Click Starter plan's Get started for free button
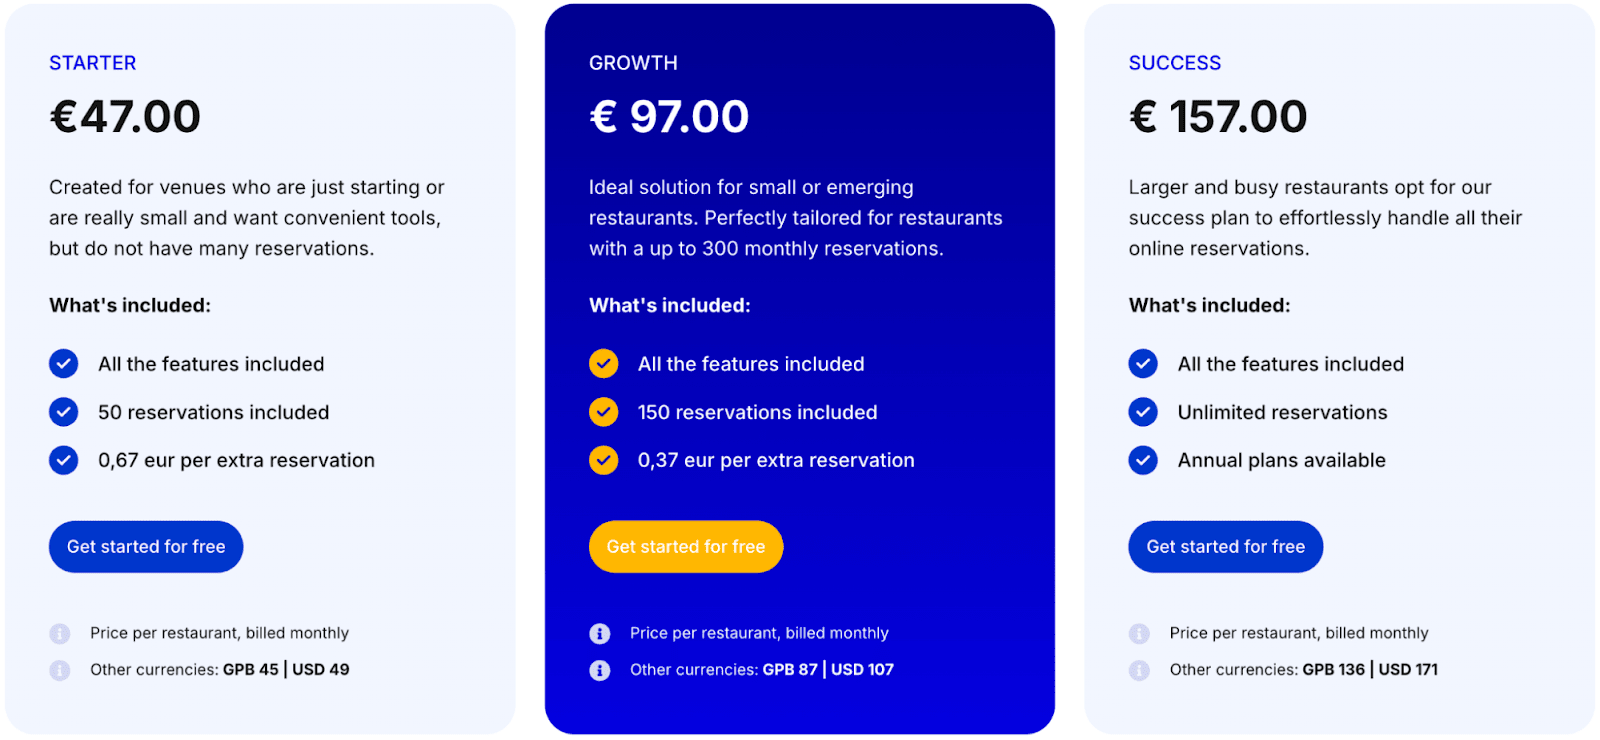This screenshot has height=740, width=1600. 146,547
